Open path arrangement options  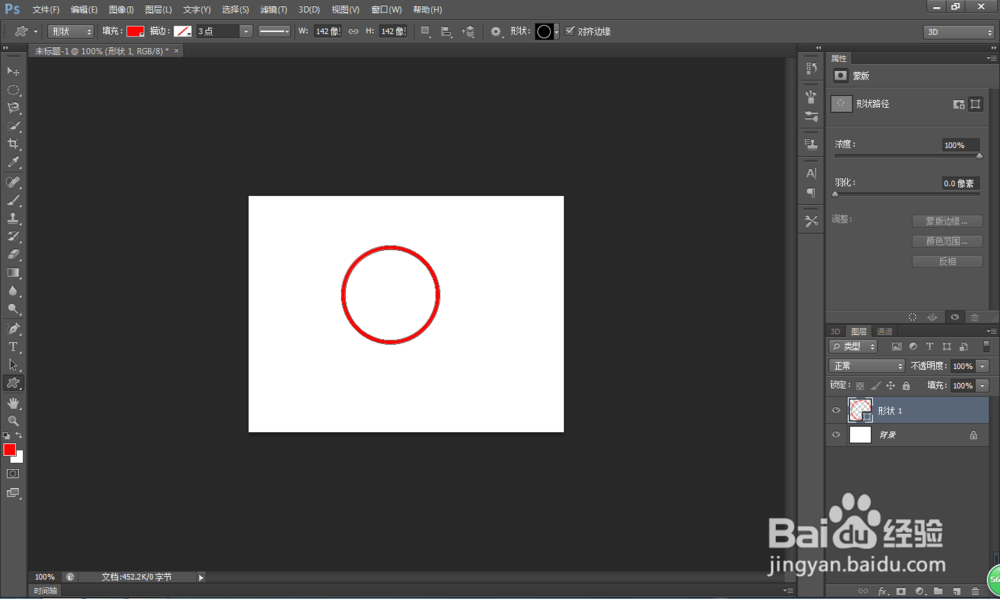[x=468, y=31]
